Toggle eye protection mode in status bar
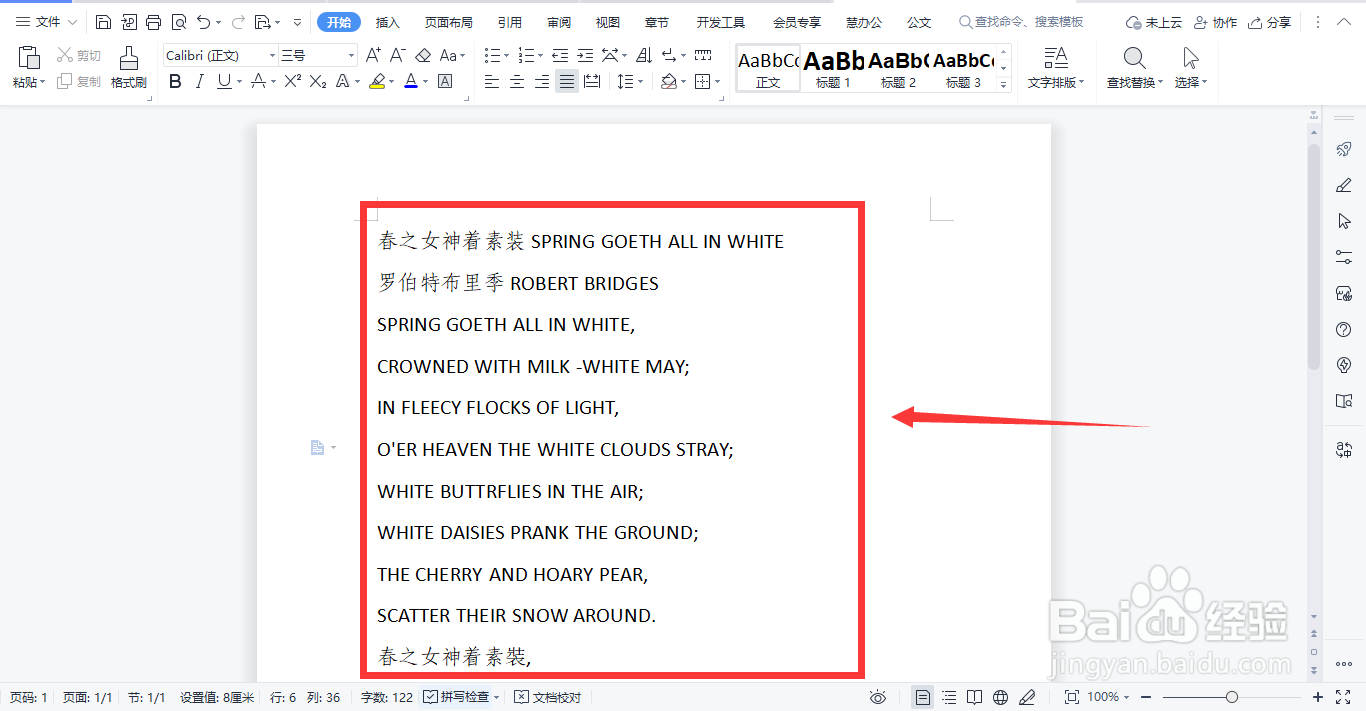1366x711 pixels. (878, 697)
